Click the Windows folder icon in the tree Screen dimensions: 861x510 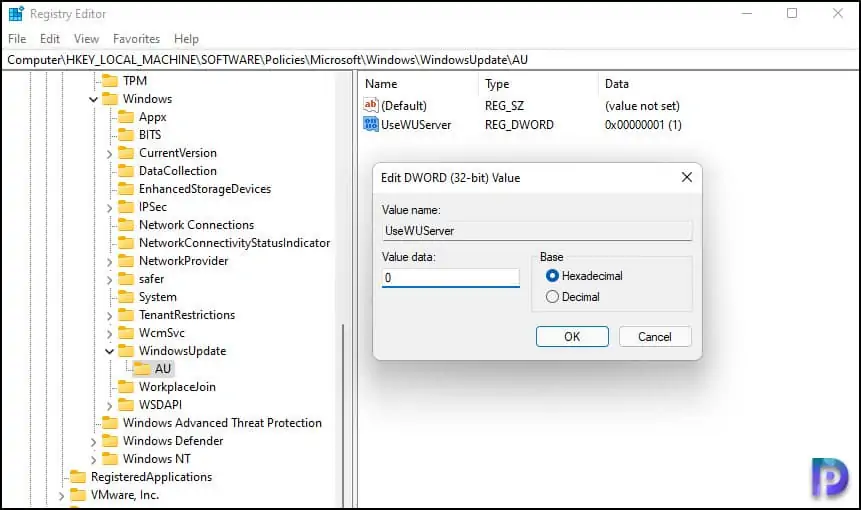click(110, 99)
